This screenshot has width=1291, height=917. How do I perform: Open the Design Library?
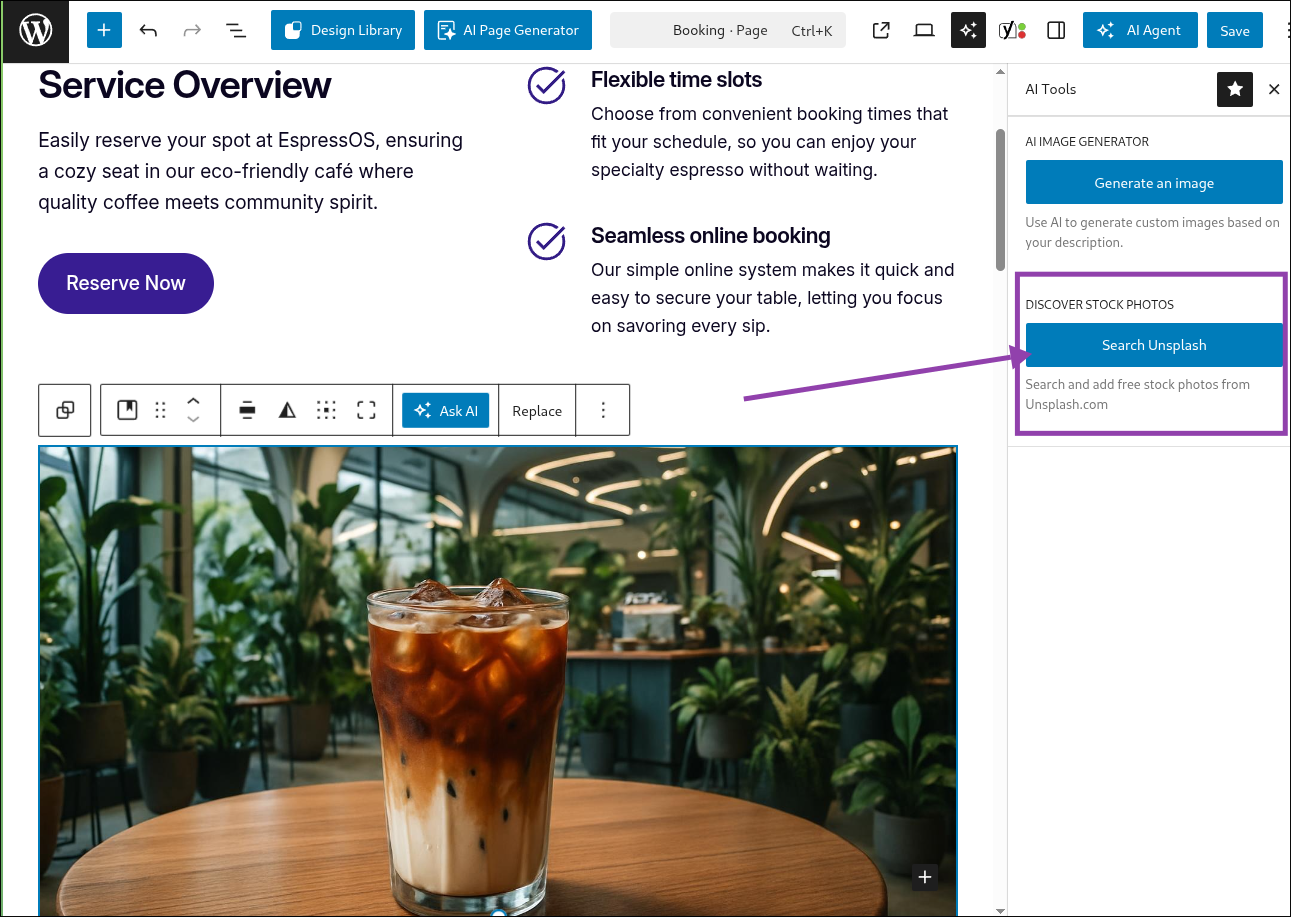342,30
